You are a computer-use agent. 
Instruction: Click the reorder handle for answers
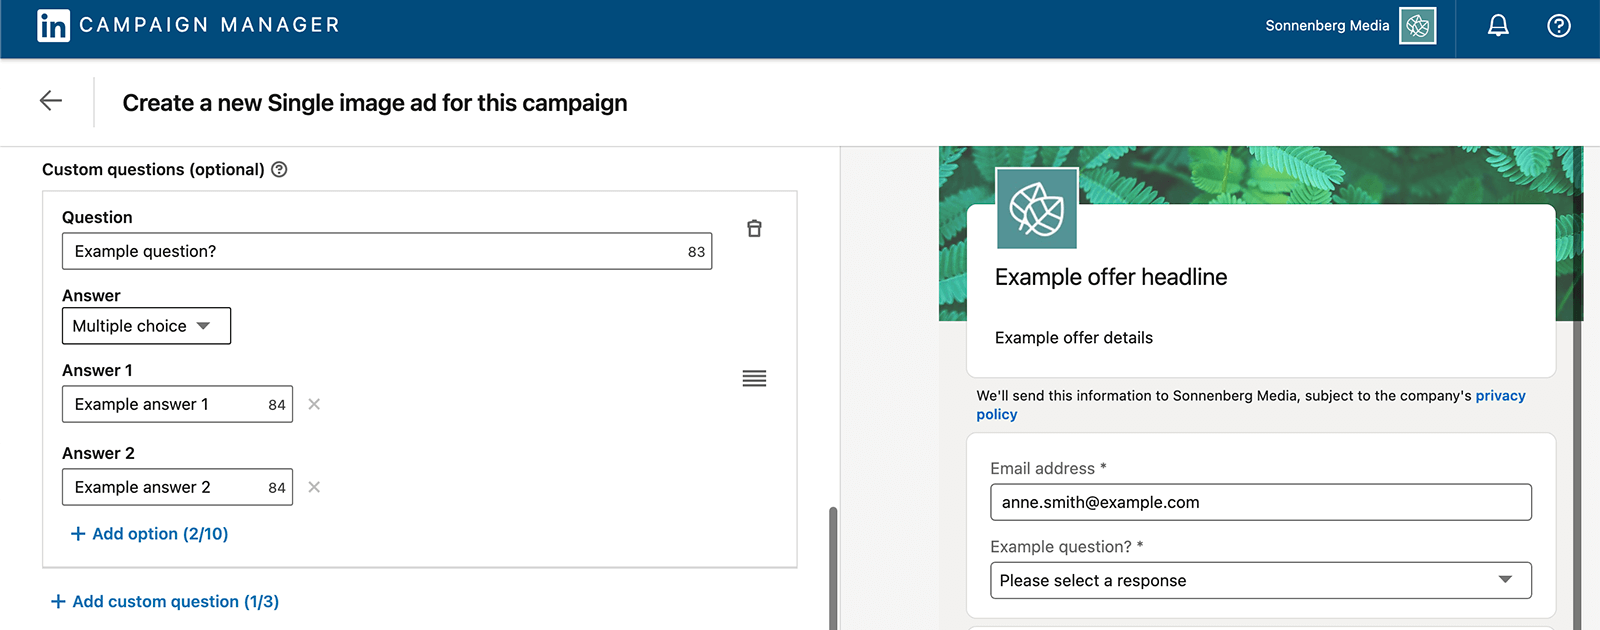(754, 378)
